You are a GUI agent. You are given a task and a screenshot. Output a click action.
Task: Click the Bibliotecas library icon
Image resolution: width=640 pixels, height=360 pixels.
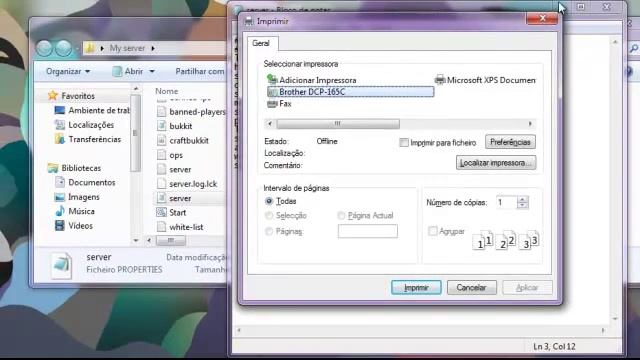tap(53, 168)
